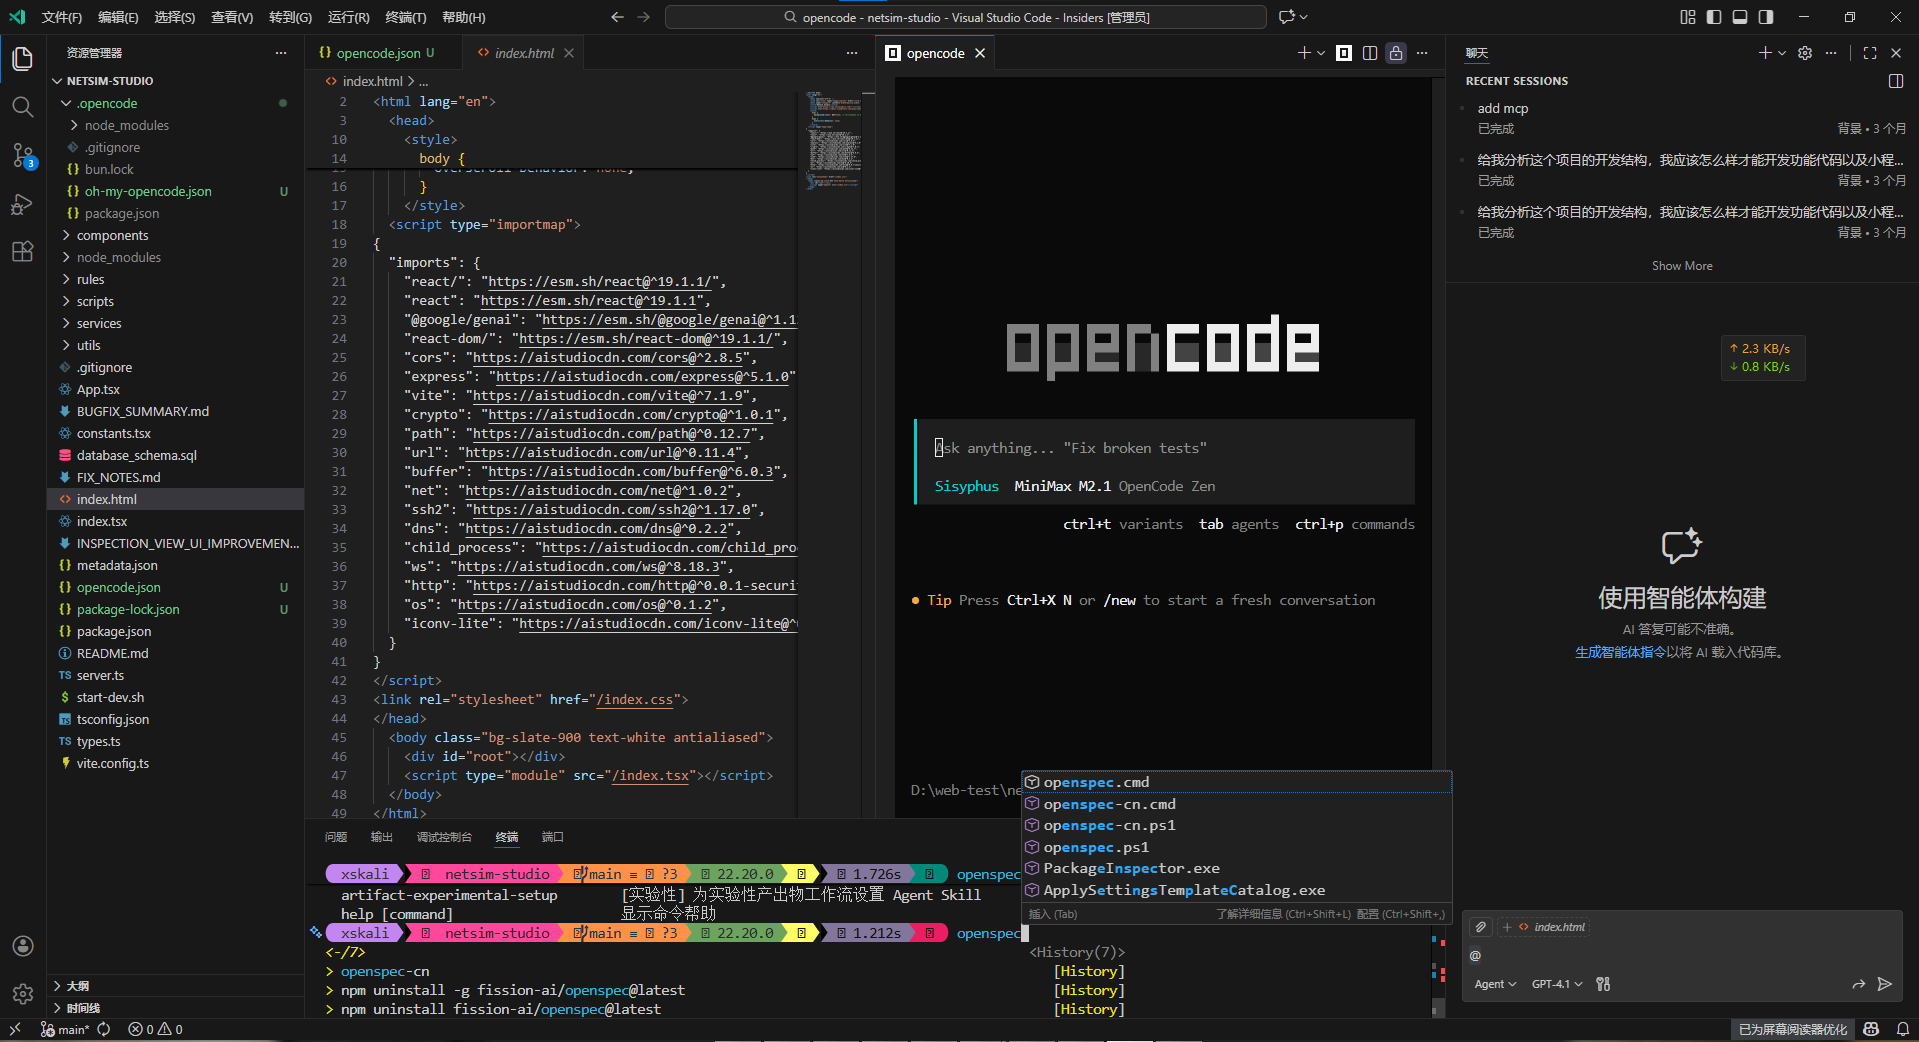The width and height of the screenshot is (1919, 1042).
Task: Open the Search view in activity bar
Action: point(22,106)
